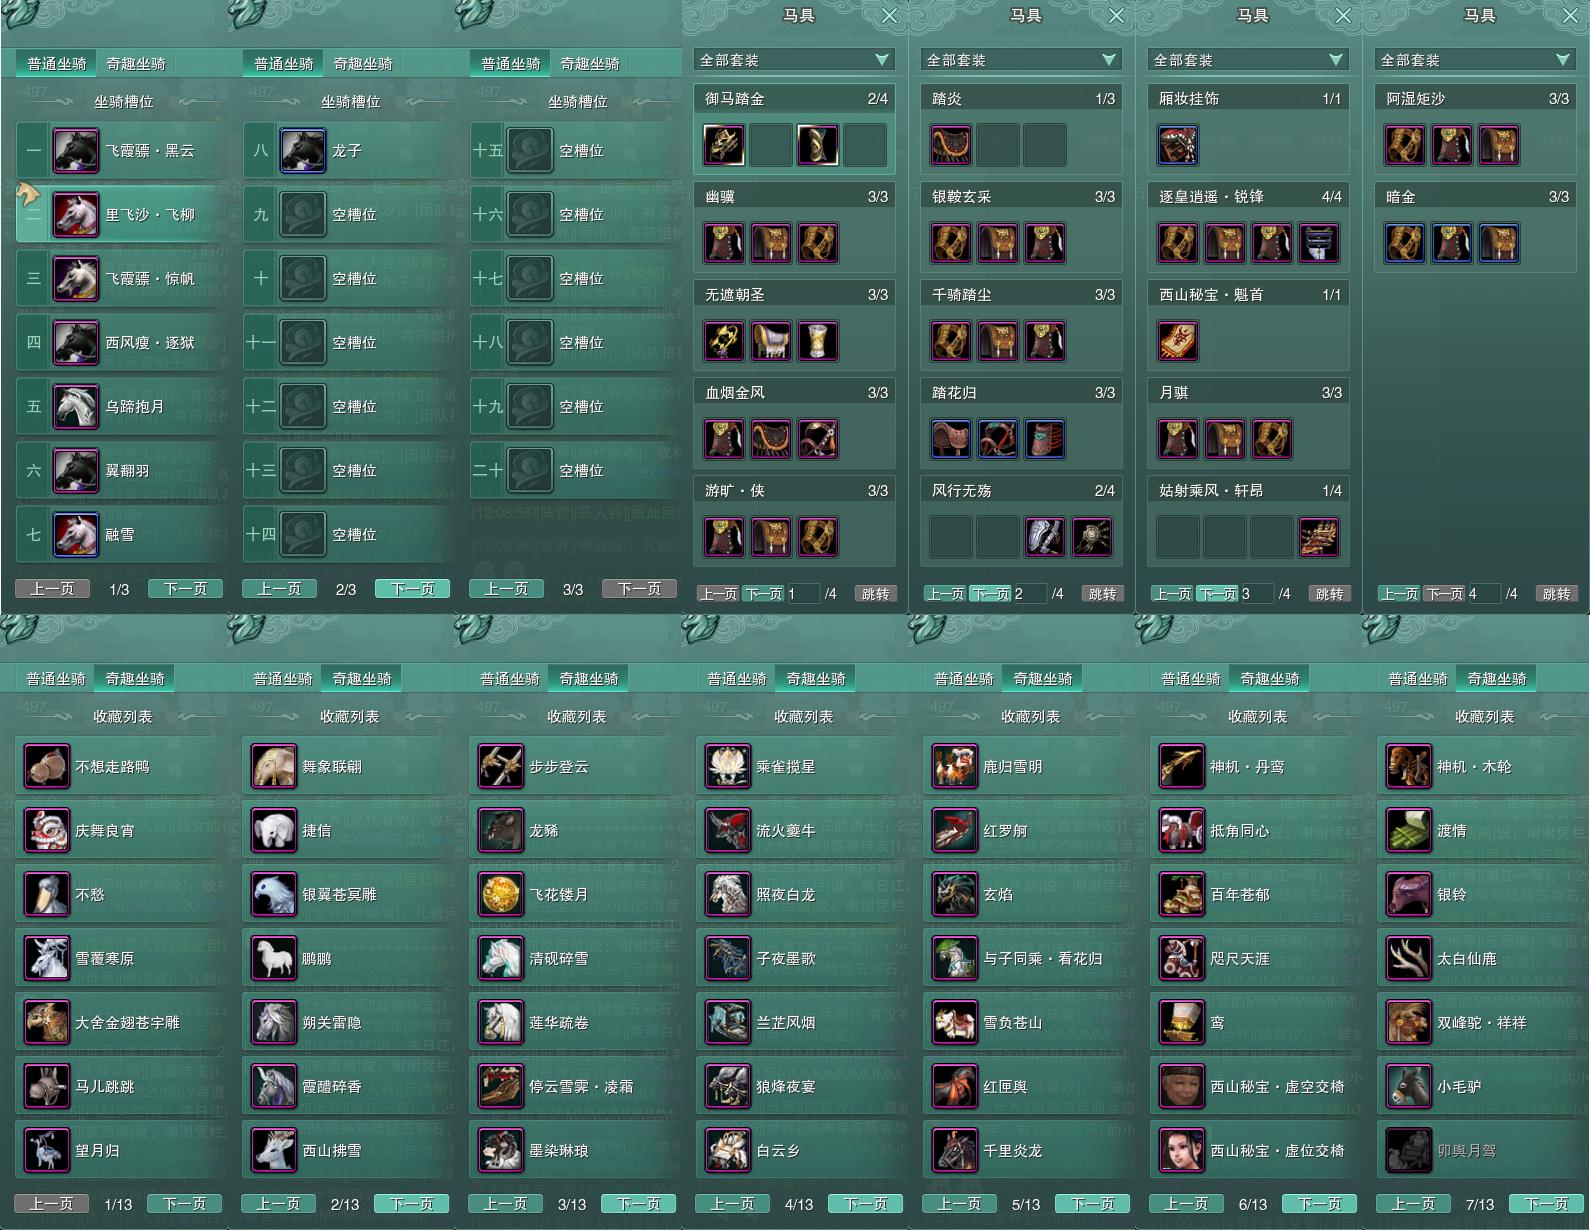Choose the 步步登云 mount icon
This screenshot has height=1230, width=1590.
(501, 766)
